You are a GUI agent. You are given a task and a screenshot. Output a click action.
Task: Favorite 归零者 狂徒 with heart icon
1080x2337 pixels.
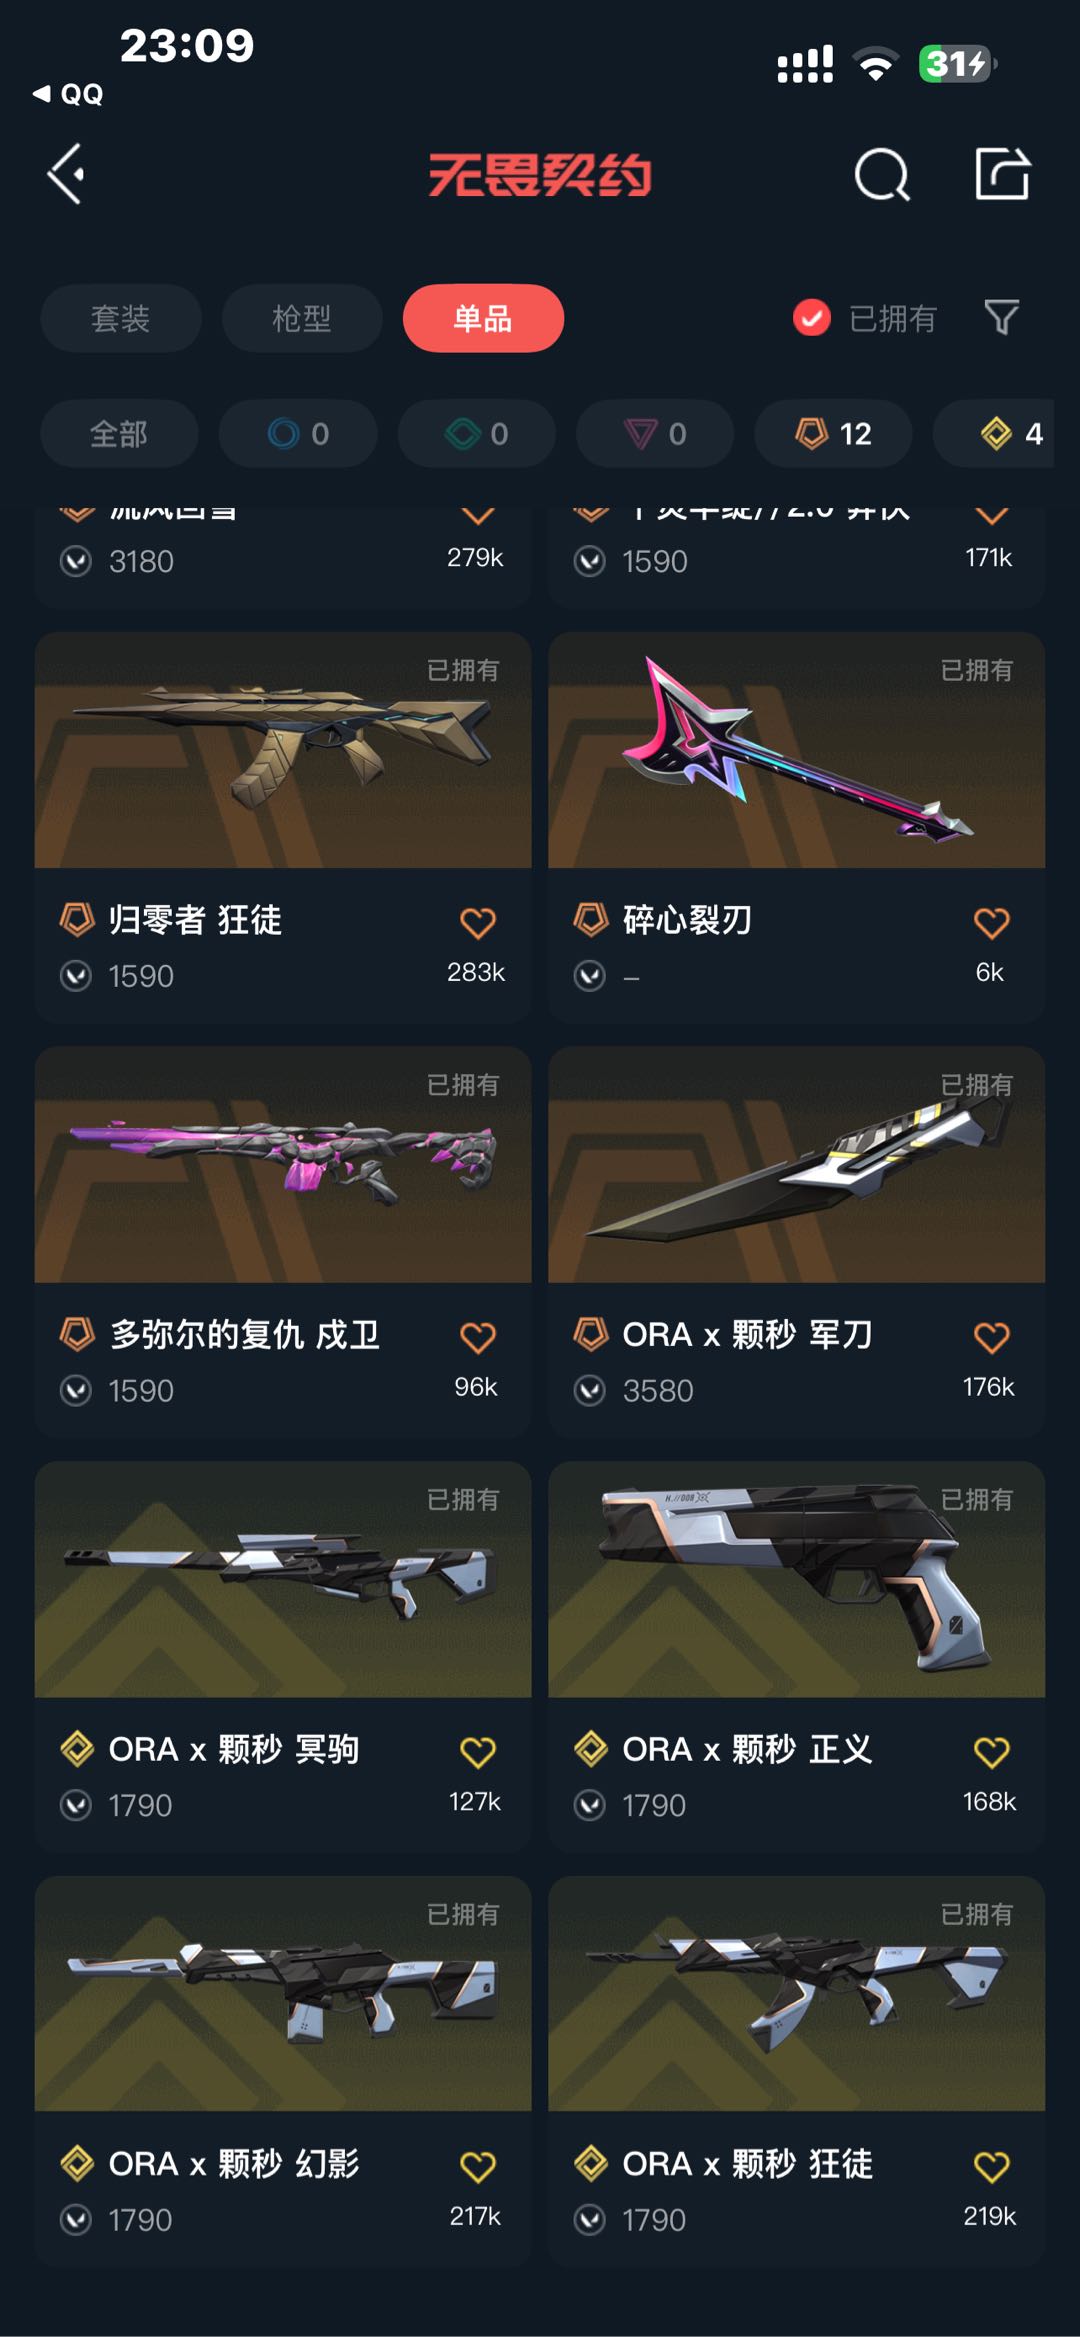(478, 922)
